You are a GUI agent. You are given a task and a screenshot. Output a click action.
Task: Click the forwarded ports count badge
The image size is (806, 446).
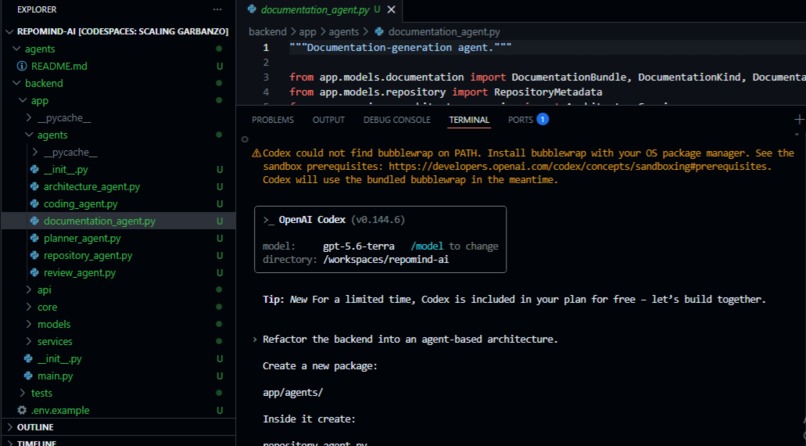pos(542,120)
